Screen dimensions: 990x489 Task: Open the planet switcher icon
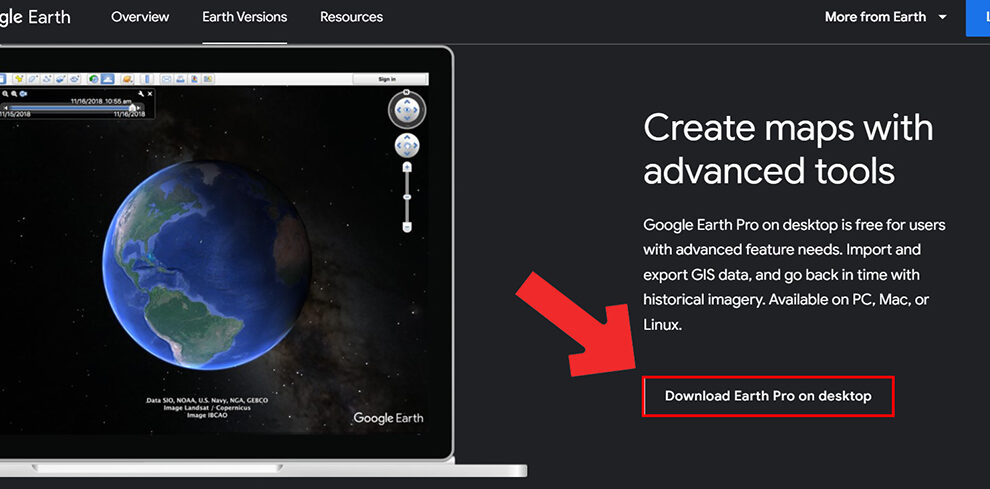[x=128, y=79]
